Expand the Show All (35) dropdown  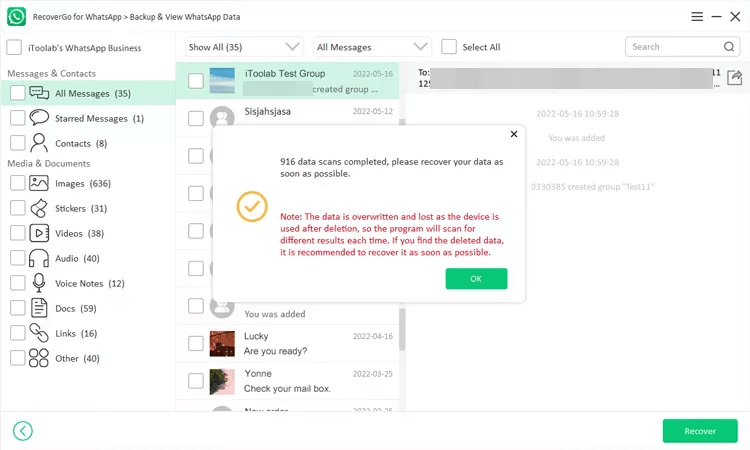tap(244, 47)
